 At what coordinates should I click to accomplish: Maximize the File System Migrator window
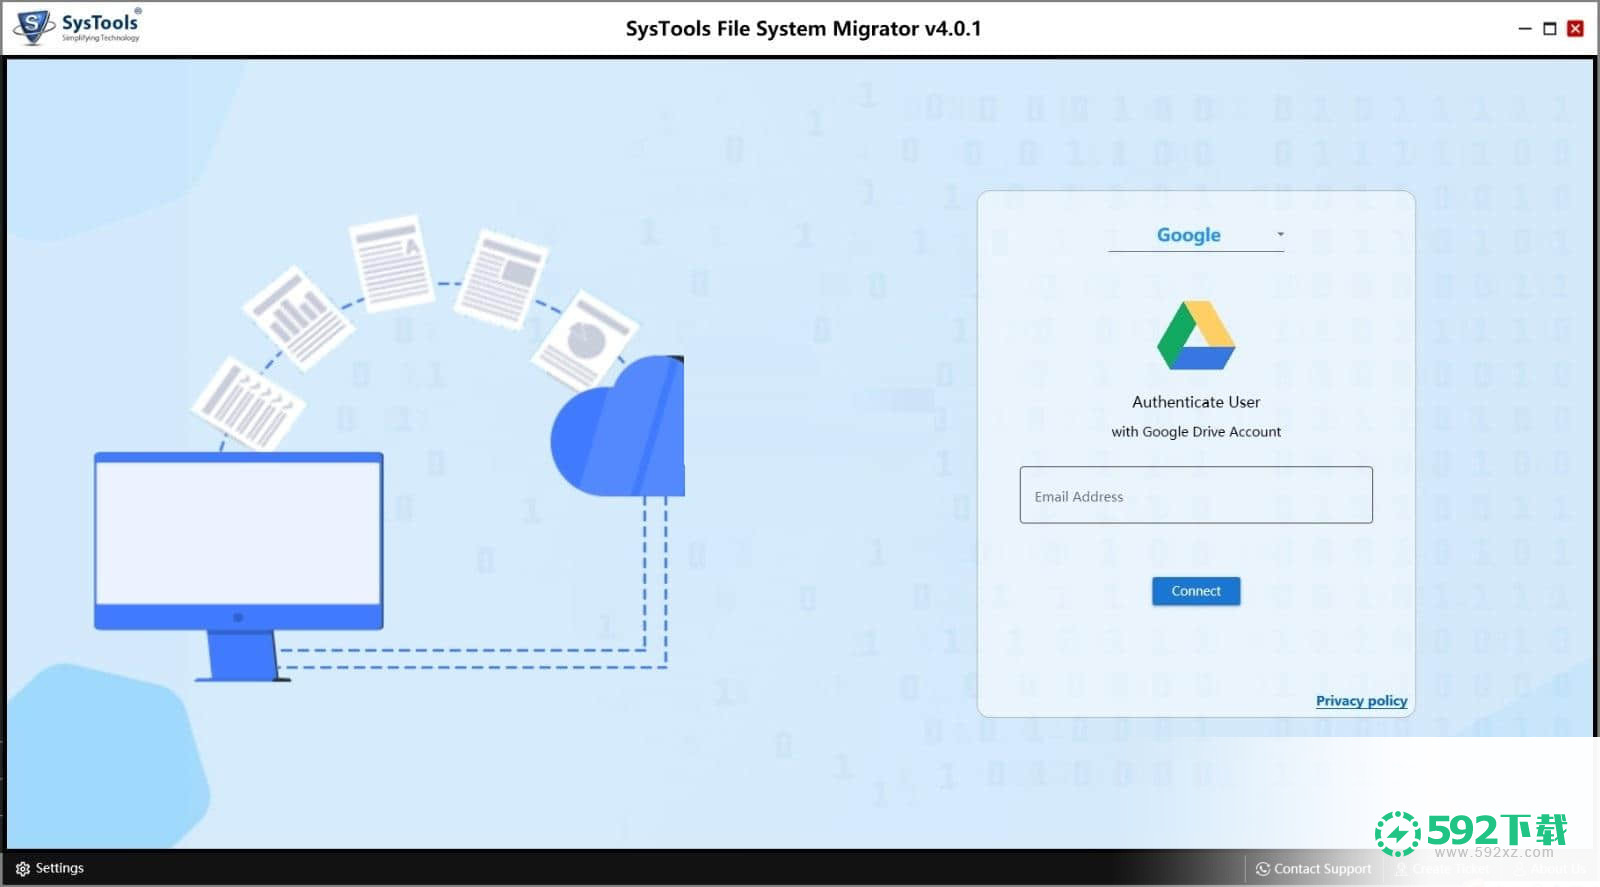1550,29
